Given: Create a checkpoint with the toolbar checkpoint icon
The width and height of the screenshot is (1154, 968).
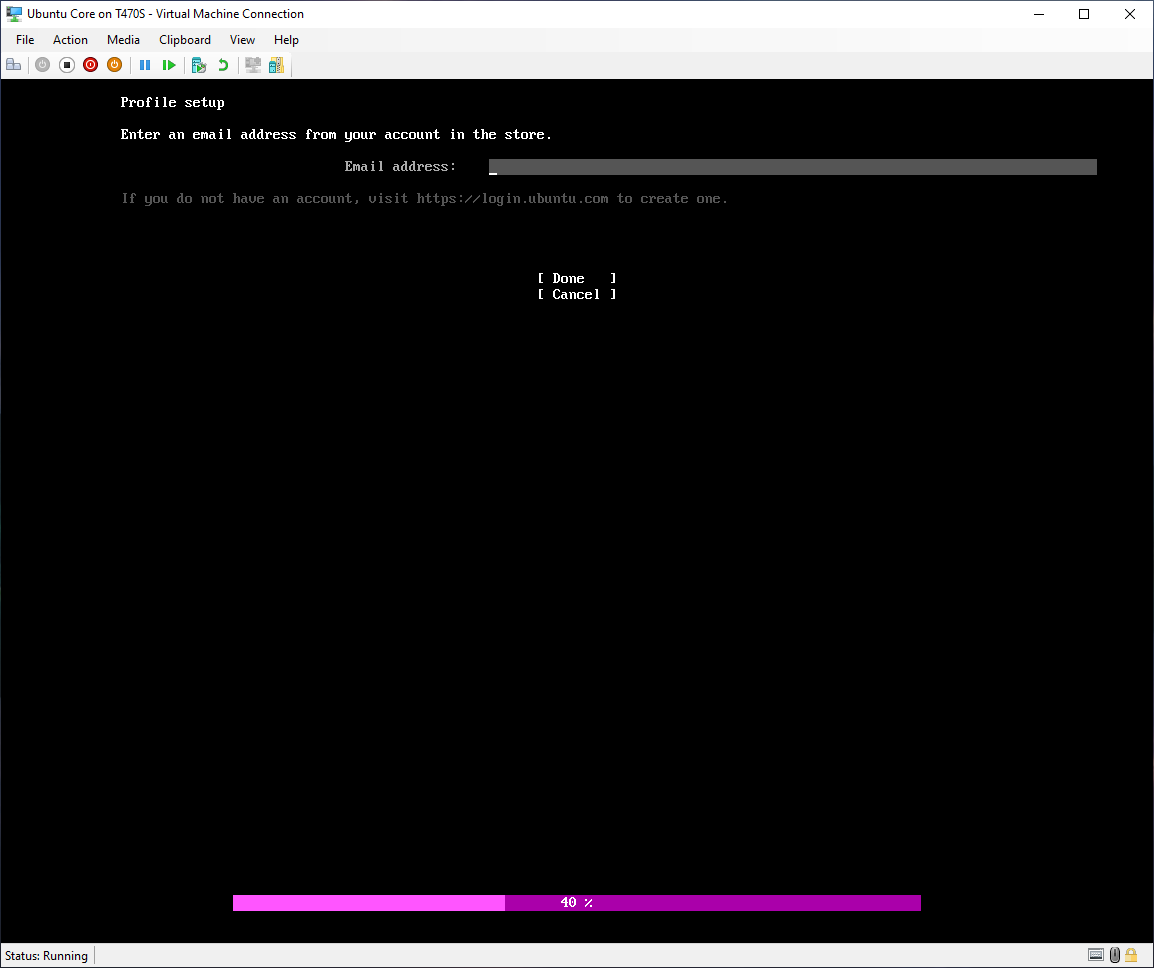Looking at the screenshot, I should [199, 65].
